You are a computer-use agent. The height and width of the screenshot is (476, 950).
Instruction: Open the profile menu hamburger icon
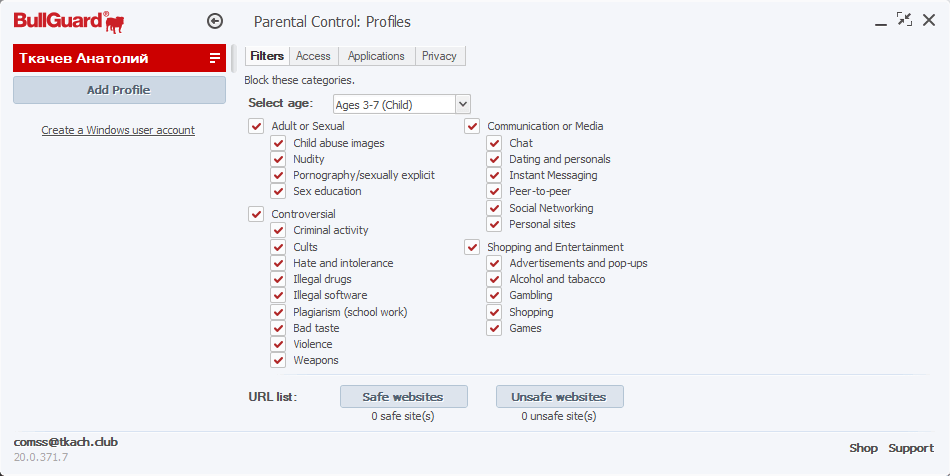[215, 58]
